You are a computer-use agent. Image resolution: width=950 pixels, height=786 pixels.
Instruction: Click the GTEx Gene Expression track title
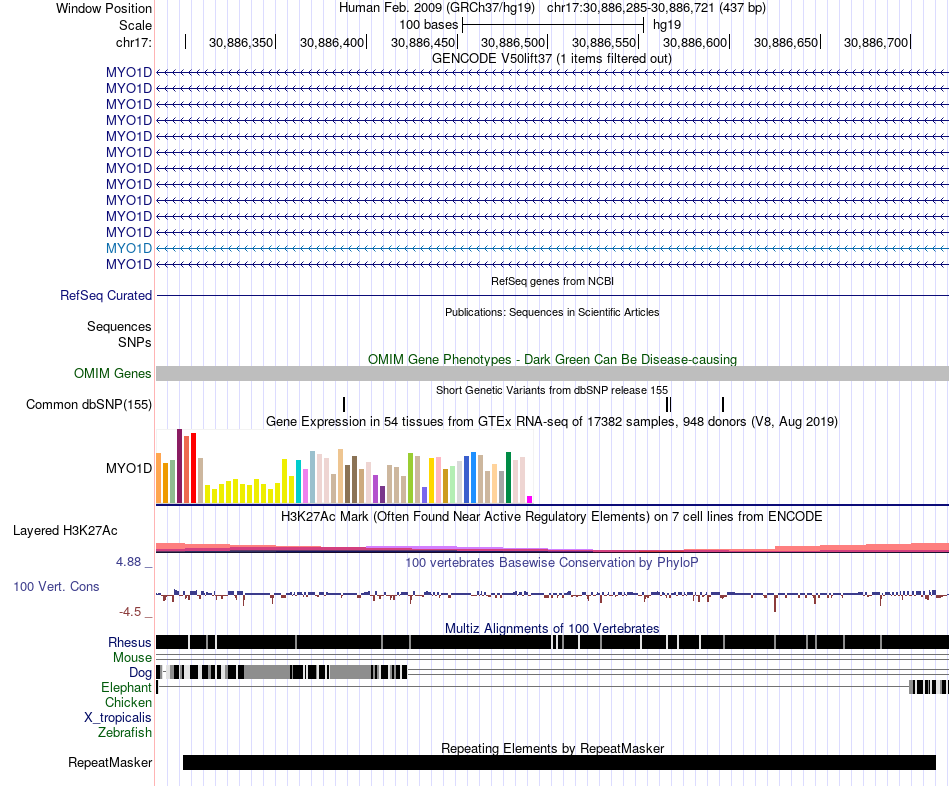[552, 422]
